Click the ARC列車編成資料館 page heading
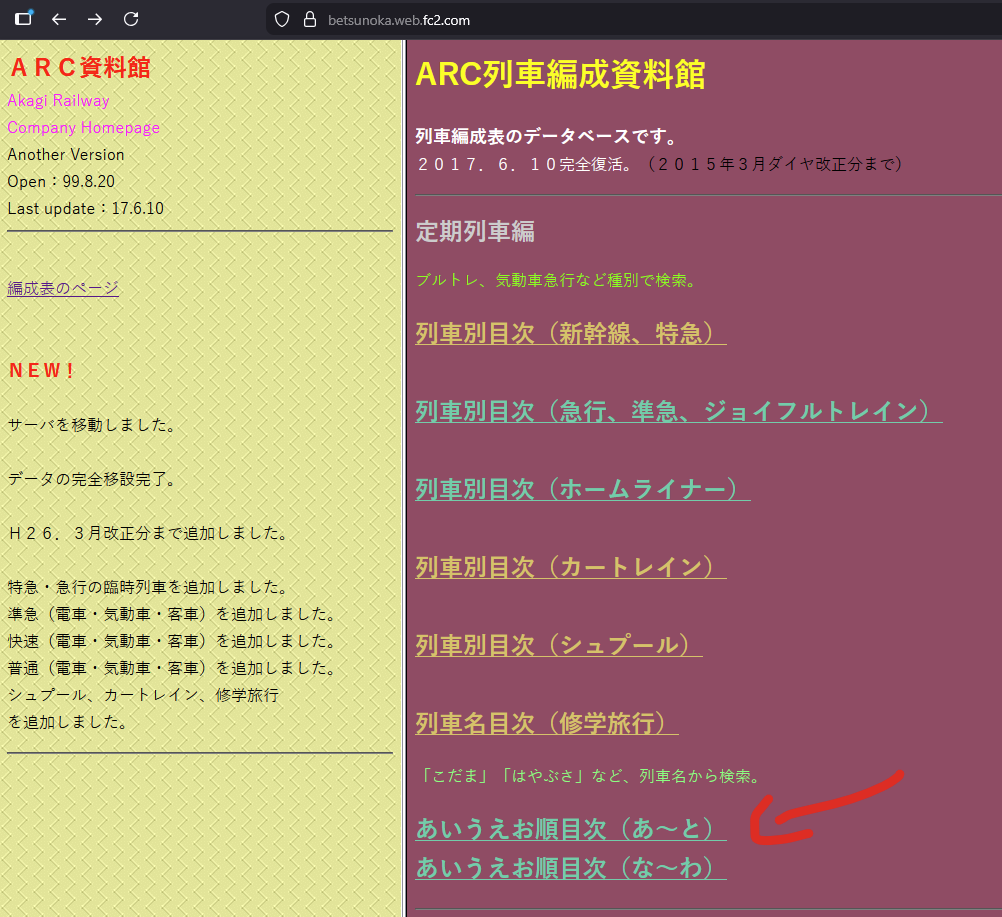 pyautogui.click(x=560, y=75)
